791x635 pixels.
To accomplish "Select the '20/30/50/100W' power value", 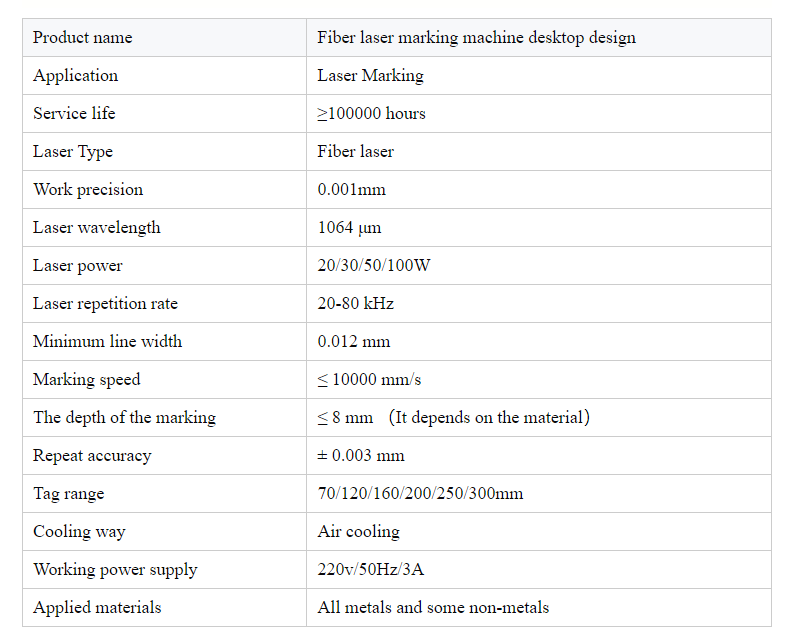I will coord(374,265).
